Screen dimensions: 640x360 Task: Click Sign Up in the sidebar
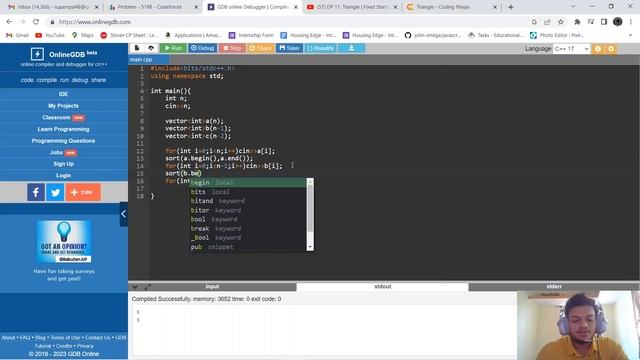pos(63,164)
